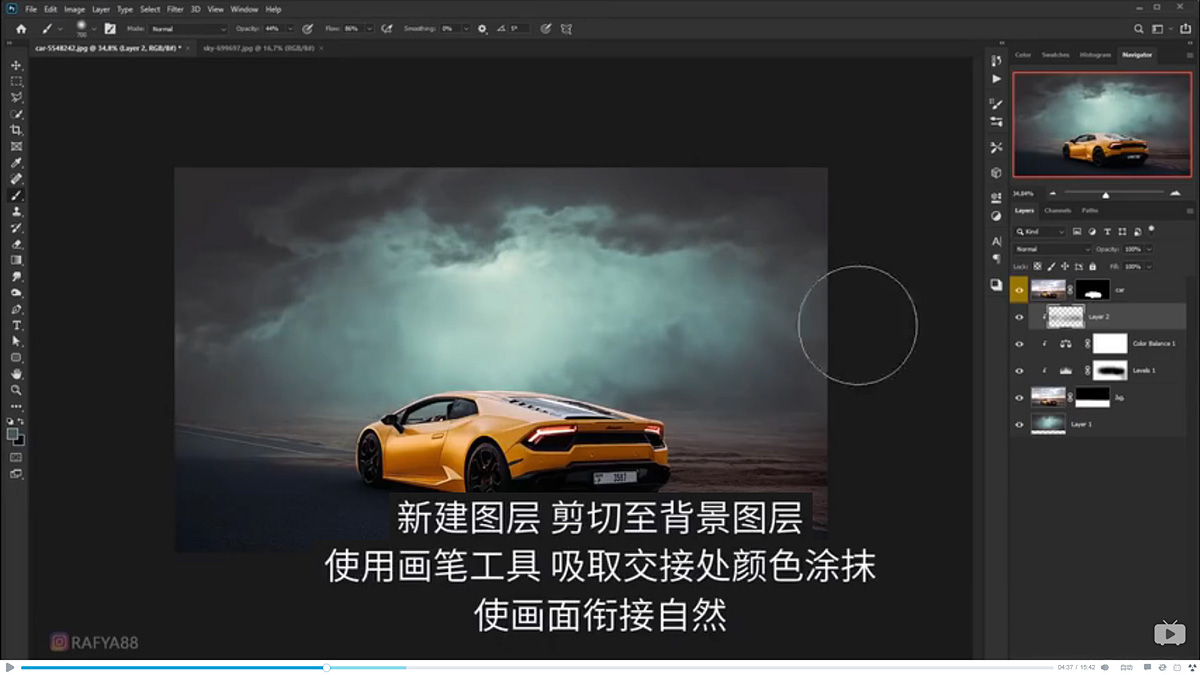Select the Type tool
The image size is (1200, 675).
click(16, 324)
